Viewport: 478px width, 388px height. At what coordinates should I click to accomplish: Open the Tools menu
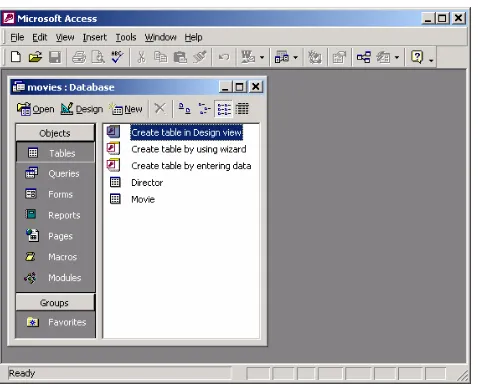126,37
